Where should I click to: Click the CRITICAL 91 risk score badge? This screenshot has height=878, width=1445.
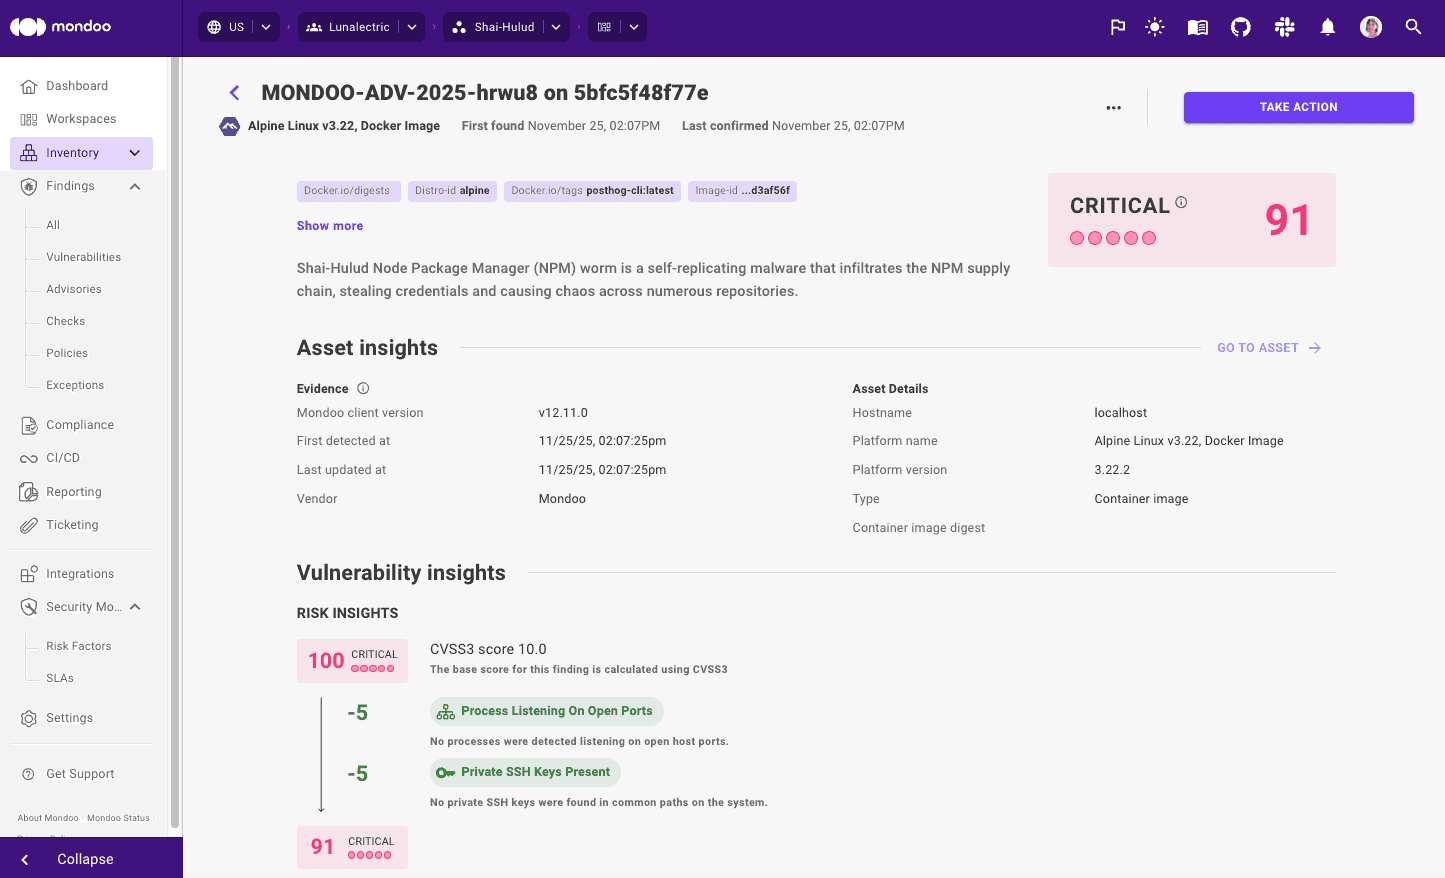[1191, 219]
